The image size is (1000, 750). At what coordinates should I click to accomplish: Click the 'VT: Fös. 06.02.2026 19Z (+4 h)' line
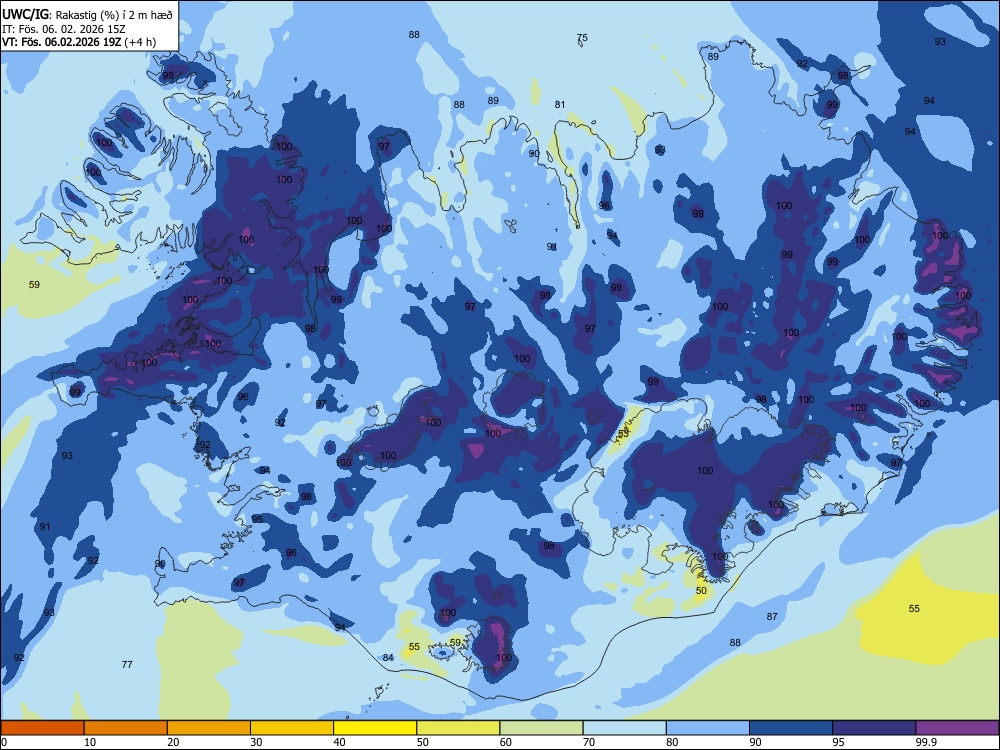[x=78, y=42]
